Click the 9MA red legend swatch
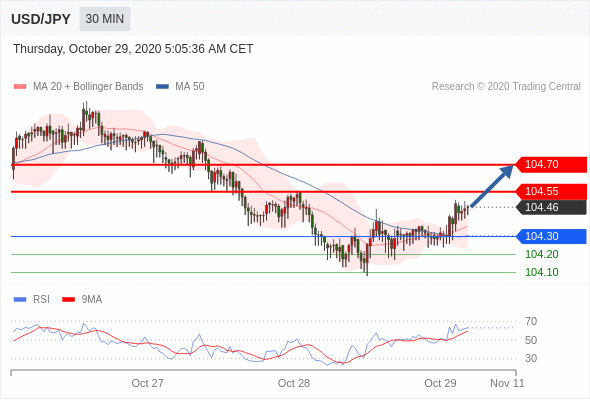 (68, 300)
